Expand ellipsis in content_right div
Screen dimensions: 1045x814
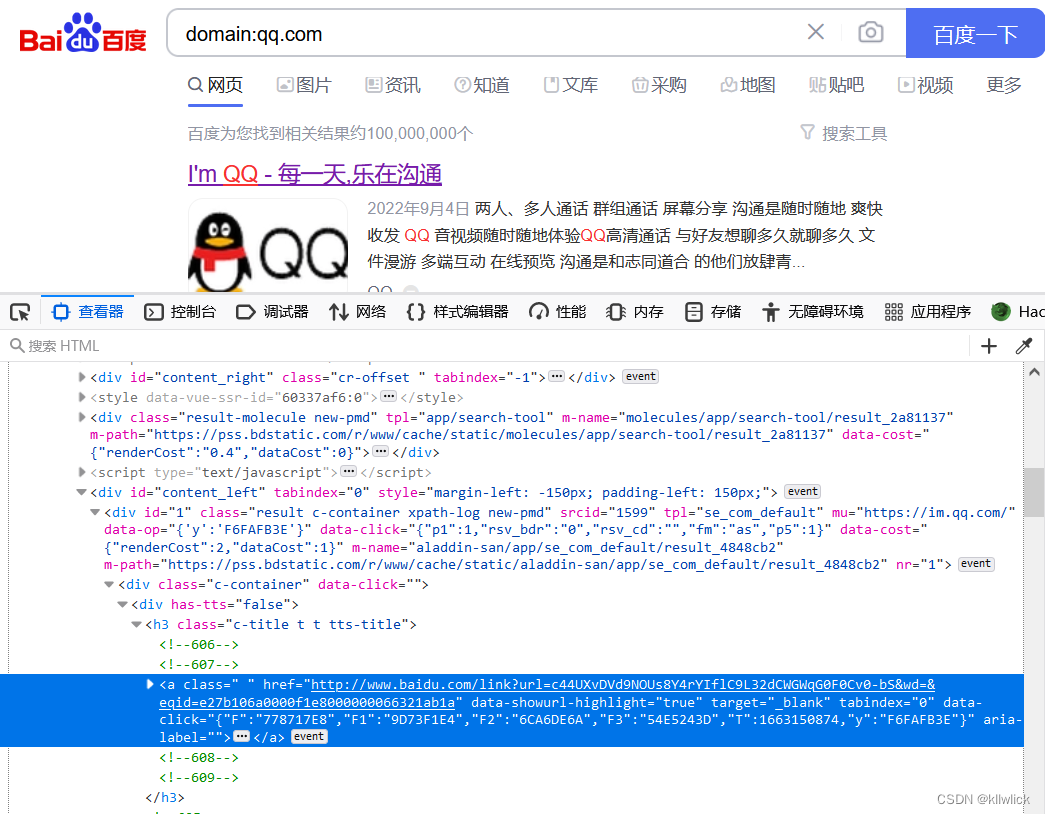click(x=557, y=377)
